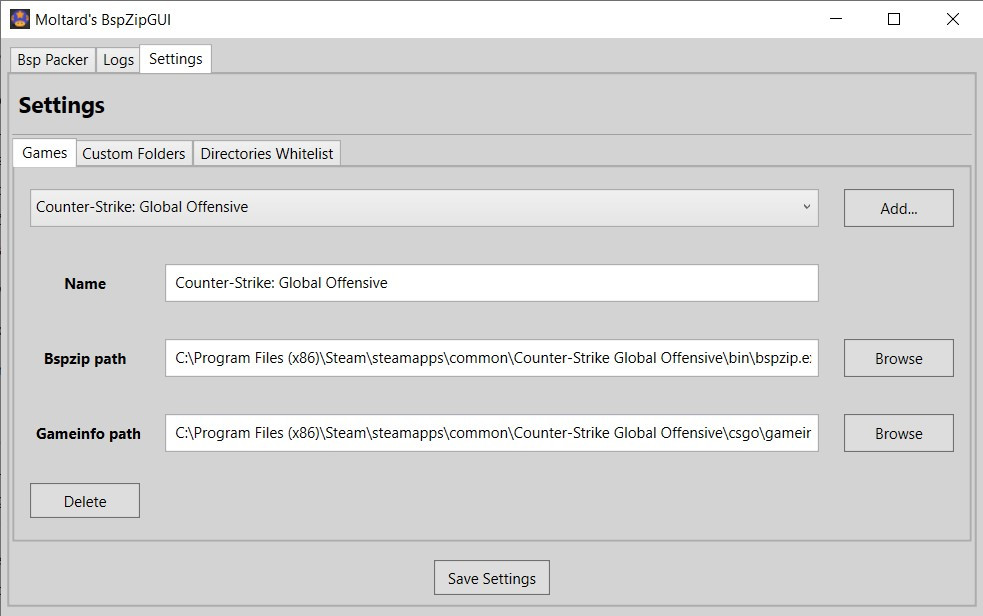
Task: View the Directories Whitelist tab
Action: (x=266, y=153)
